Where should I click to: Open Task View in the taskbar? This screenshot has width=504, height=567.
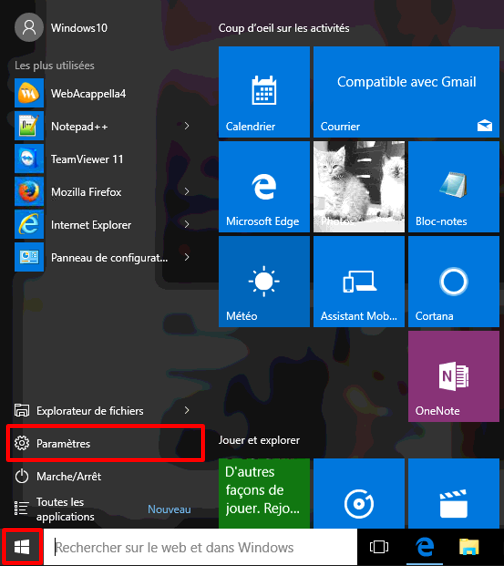[x=379, y=547]
